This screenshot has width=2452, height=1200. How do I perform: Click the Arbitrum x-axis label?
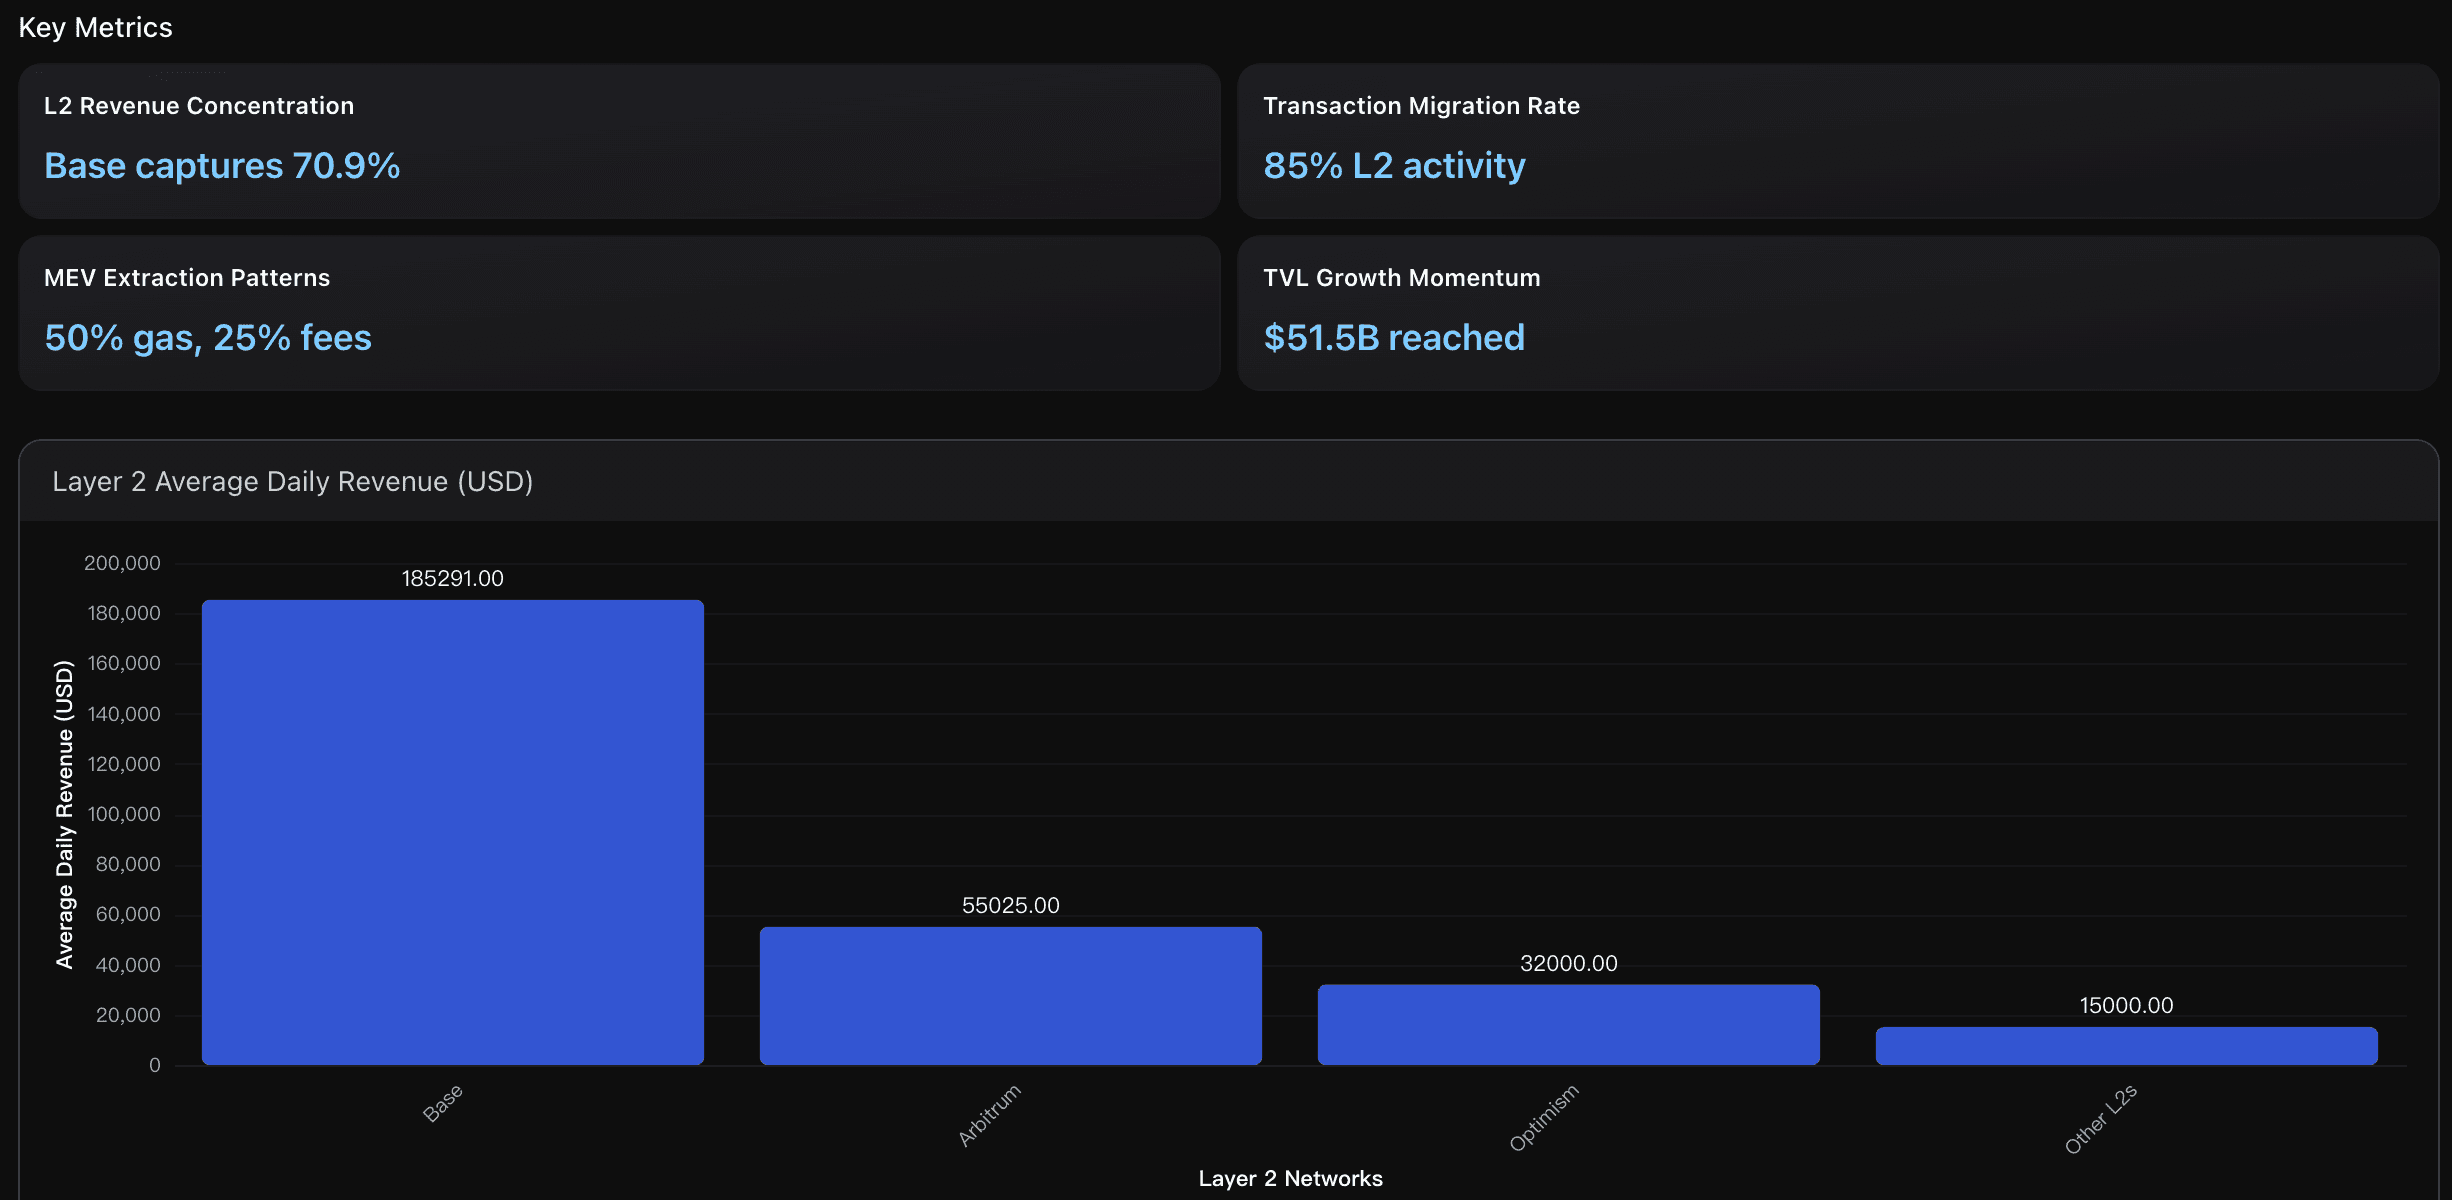(990, 1115)
